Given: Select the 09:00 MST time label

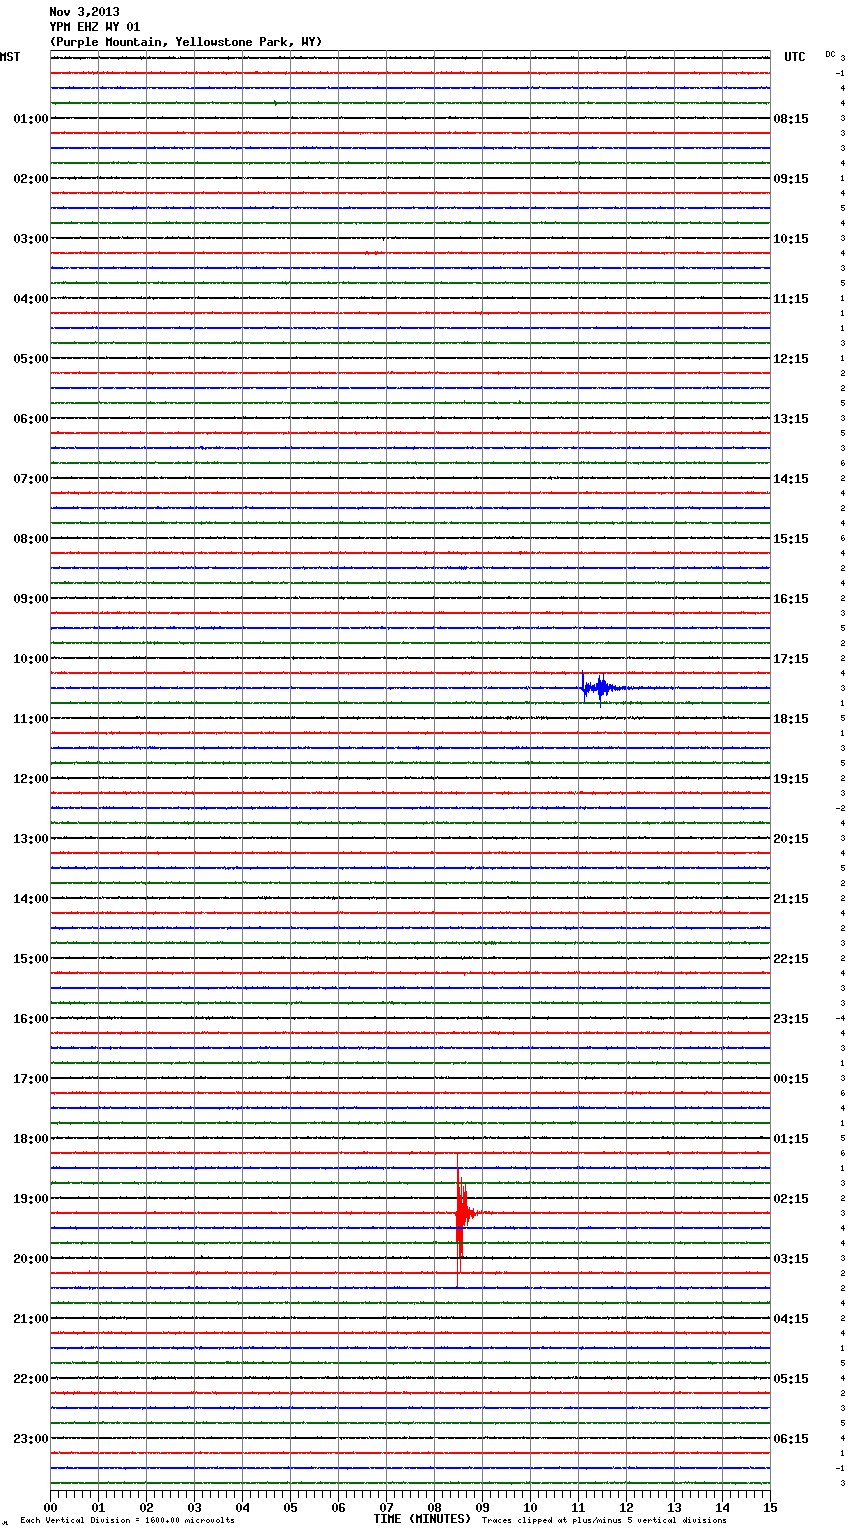Looking at the screenshot, I should point(31,599).
